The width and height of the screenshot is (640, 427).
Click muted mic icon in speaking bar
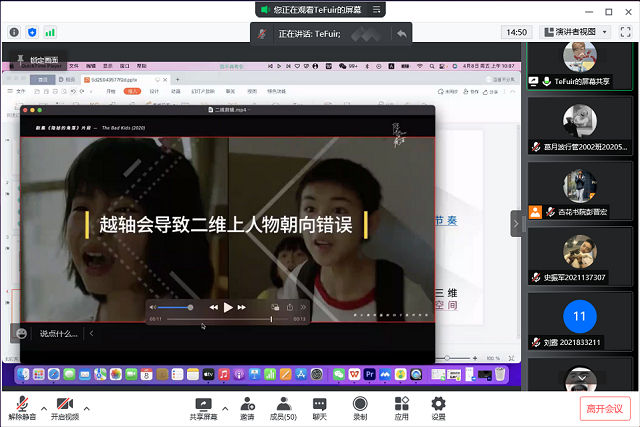click(262, 34)
